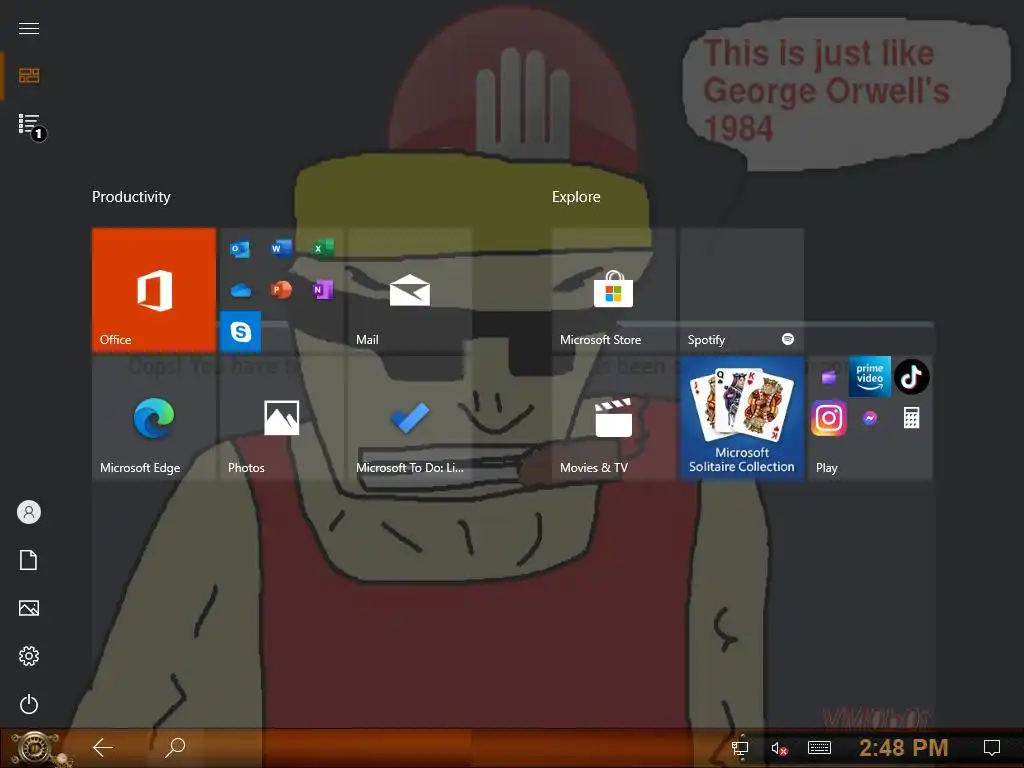This screenshot has width=1024, height=768.
Task: Open Pictures from the sidebar
Action: pos(29,608)
